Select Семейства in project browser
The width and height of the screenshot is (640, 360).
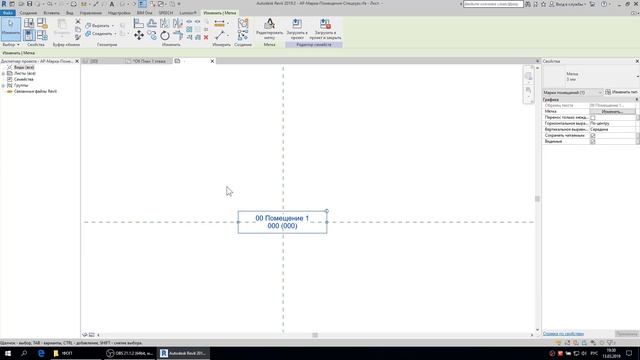click(24, 80)
